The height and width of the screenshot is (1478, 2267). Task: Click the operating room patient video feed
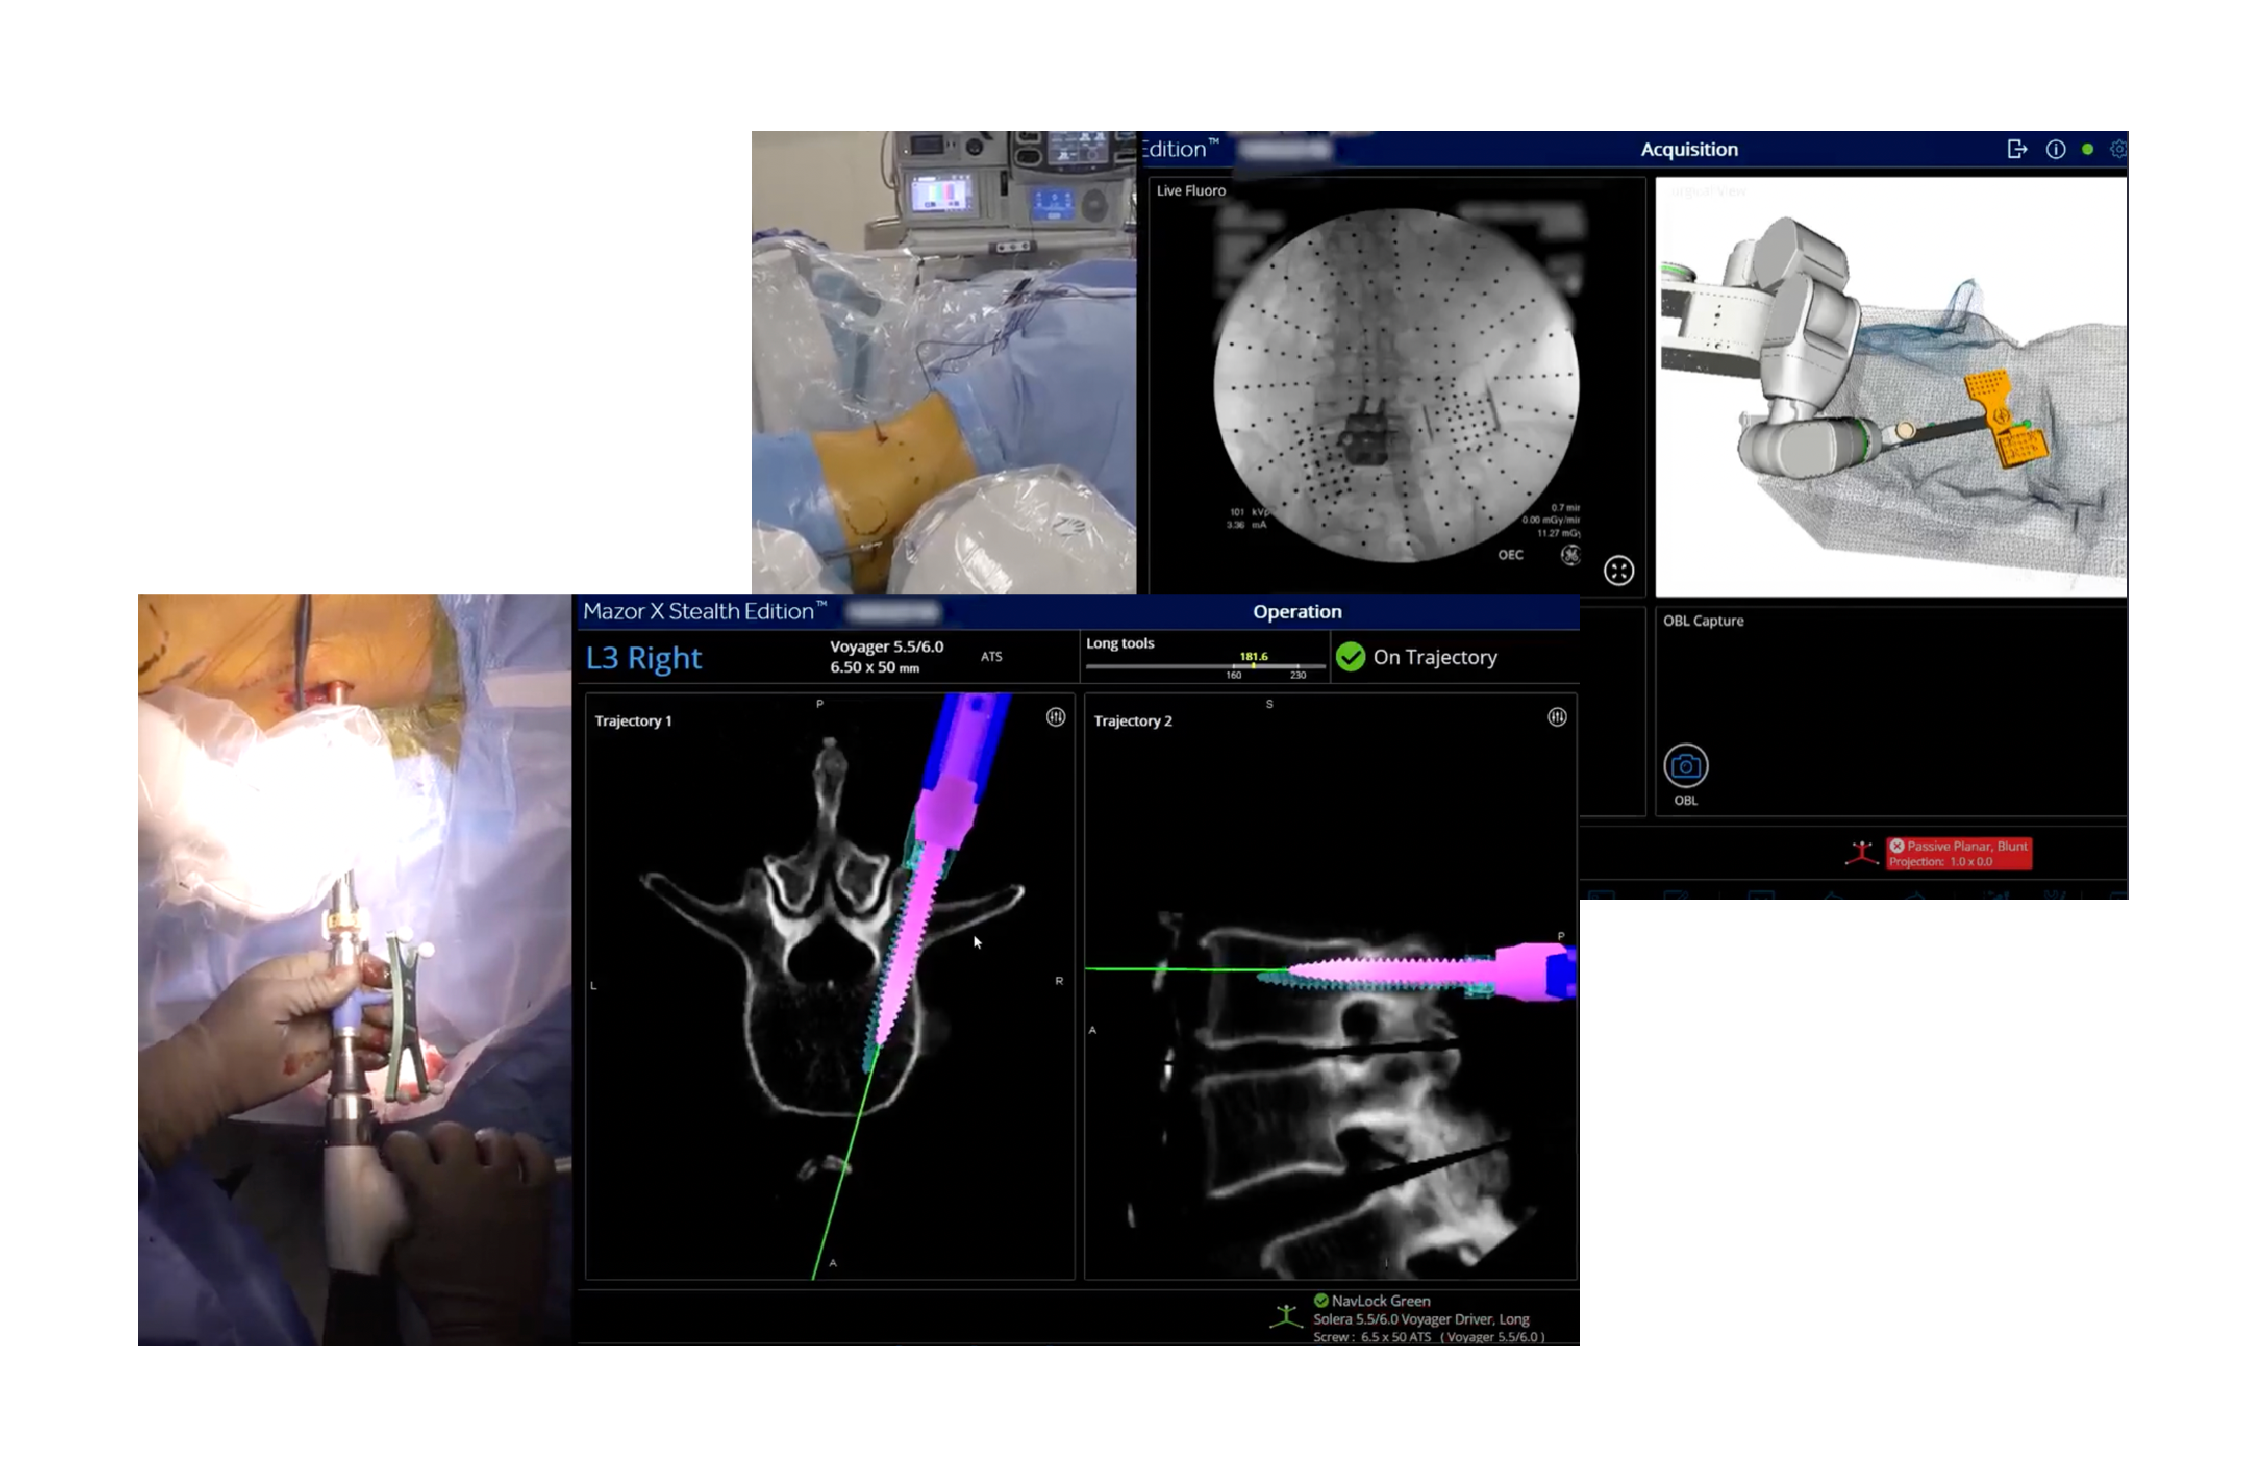[944, 362]
